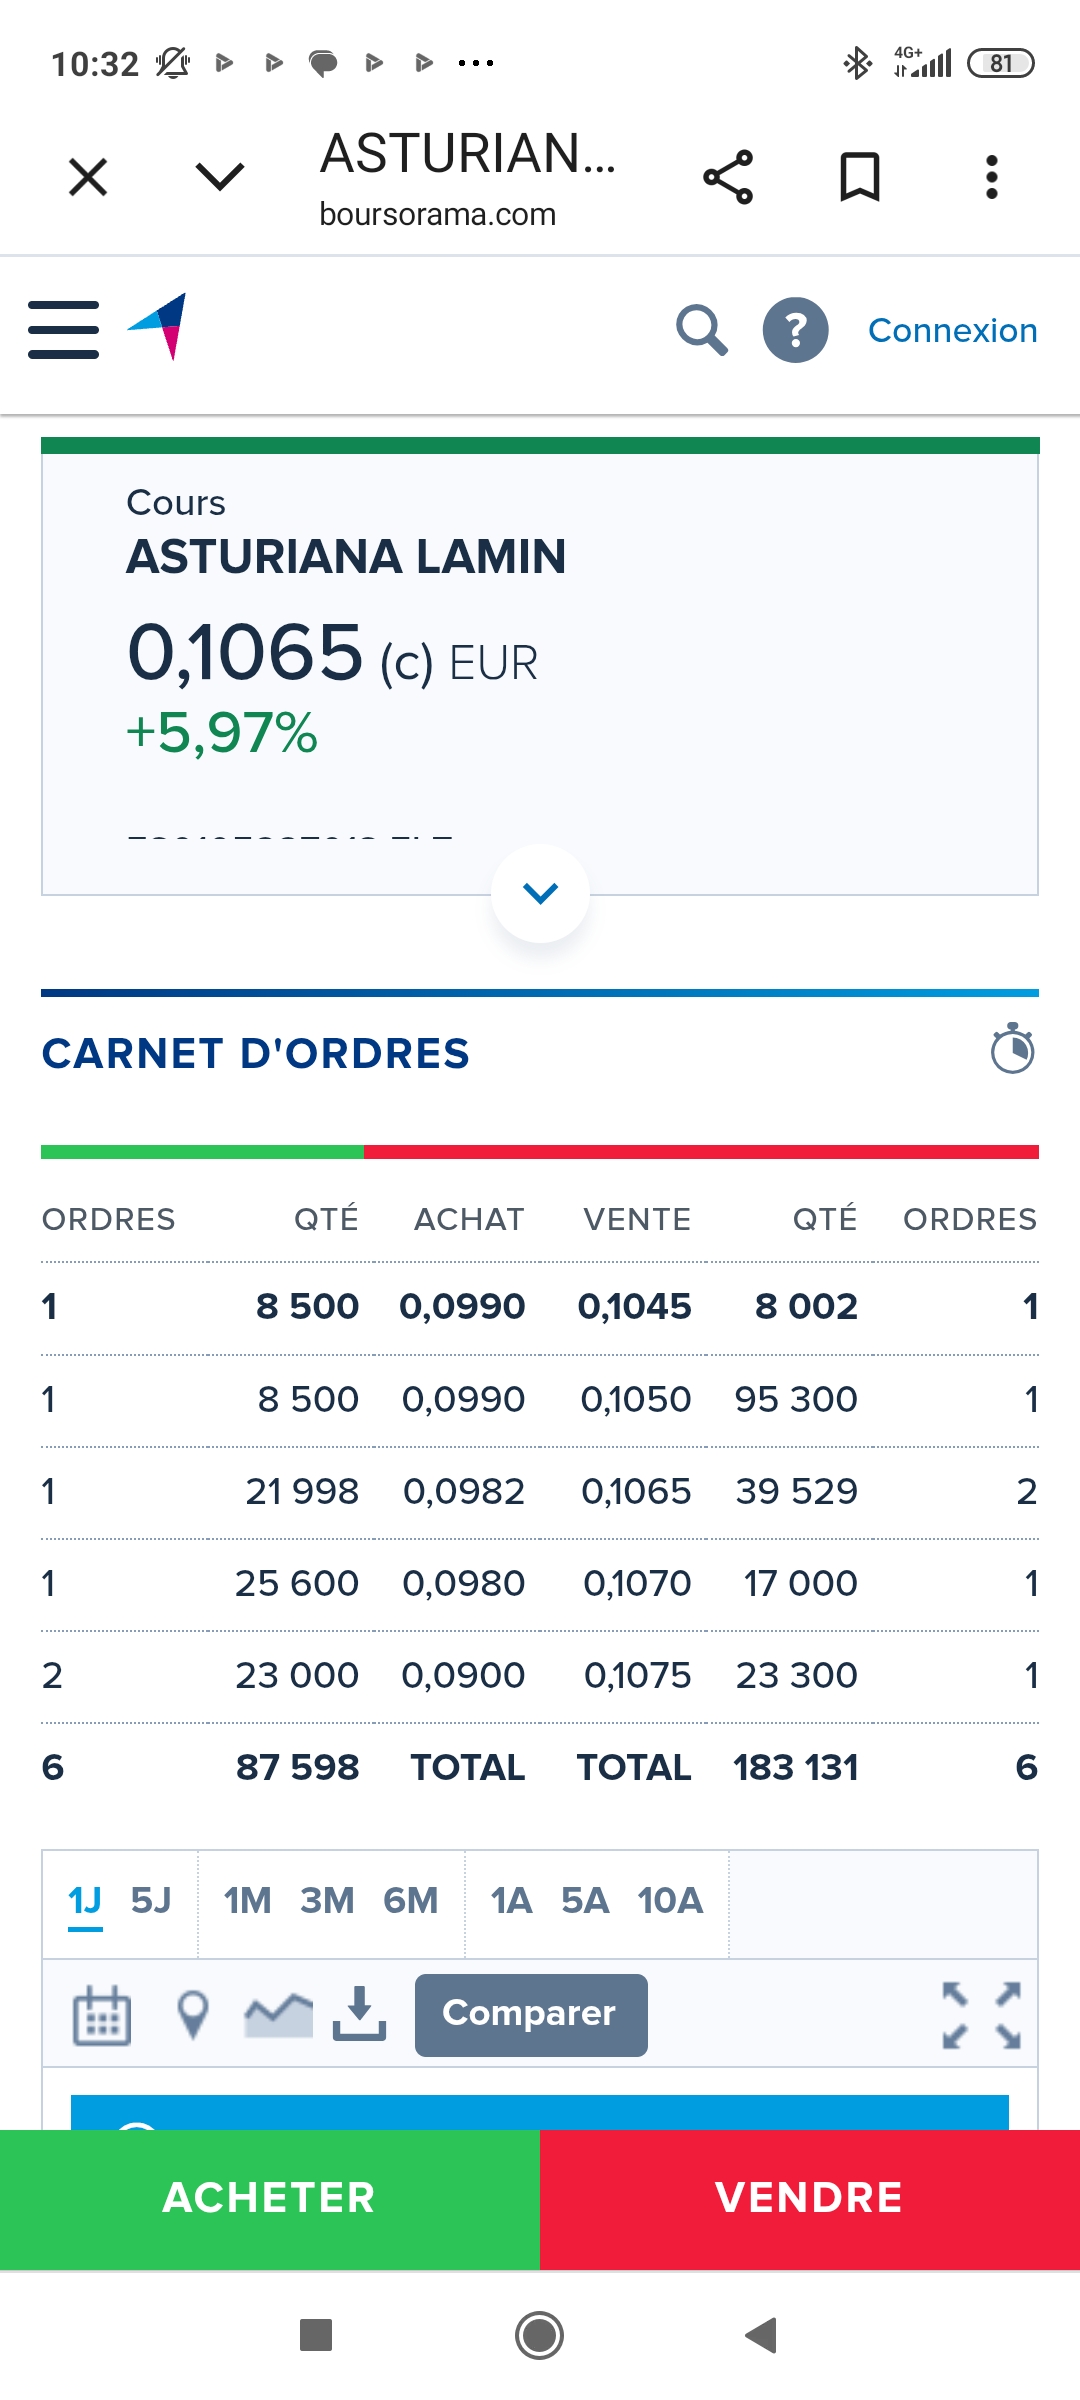Select the 5J chart period

pyautogui.click(x=151, y=1900)
